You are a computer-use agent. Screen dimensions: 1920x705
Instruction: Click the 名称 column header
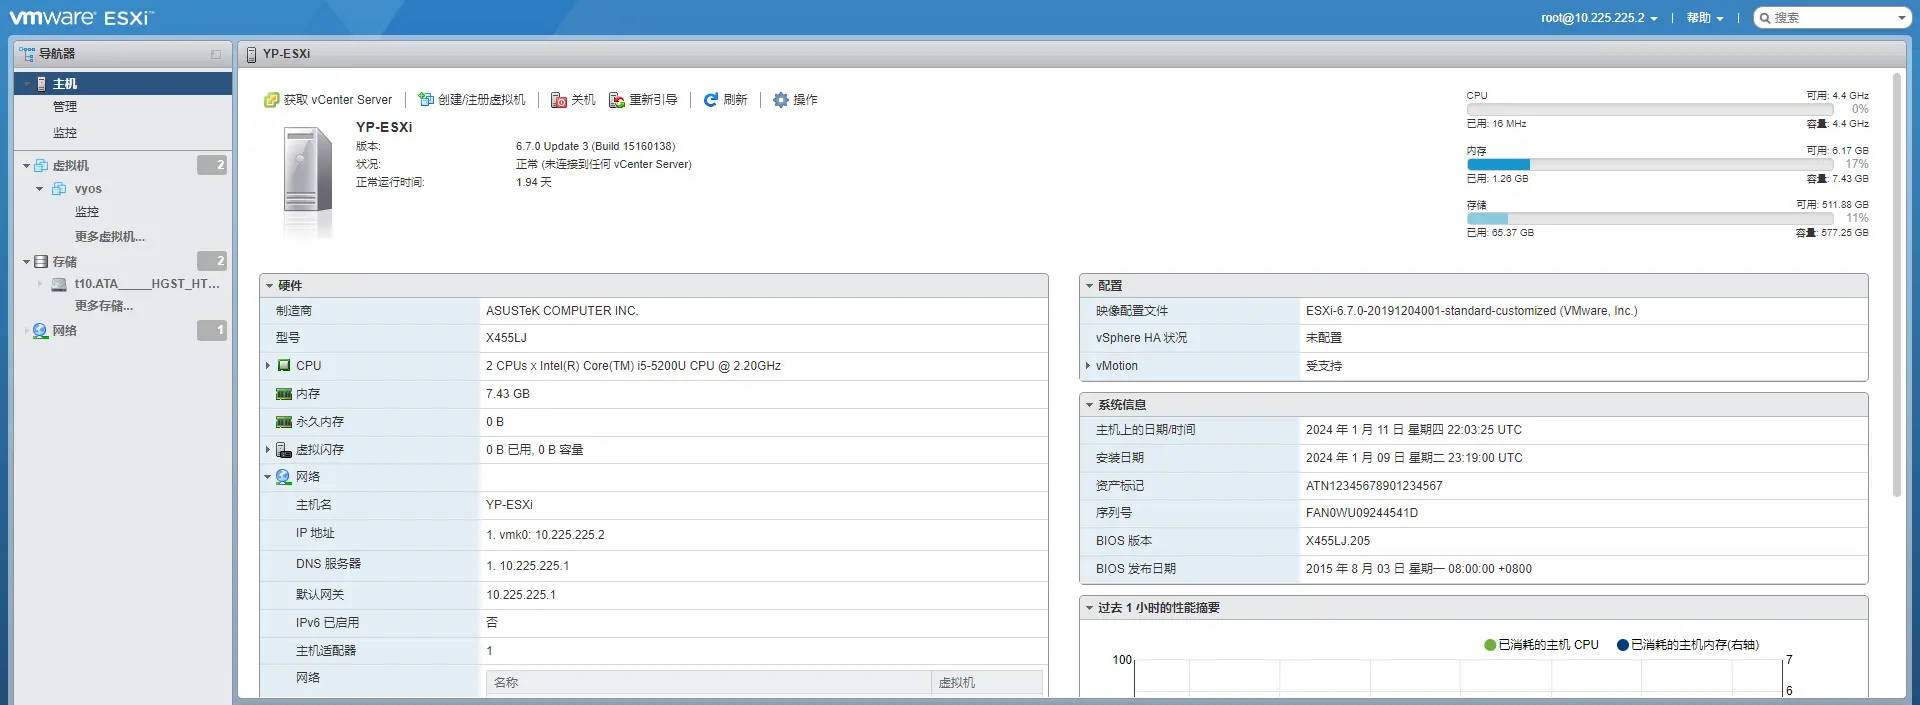(709, 683)
